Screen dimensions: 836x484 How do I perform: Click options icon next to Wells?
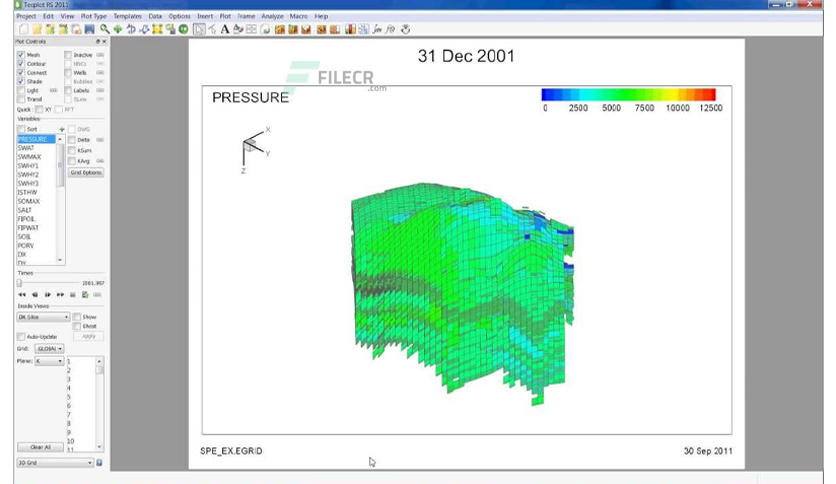tap(100, 72)
